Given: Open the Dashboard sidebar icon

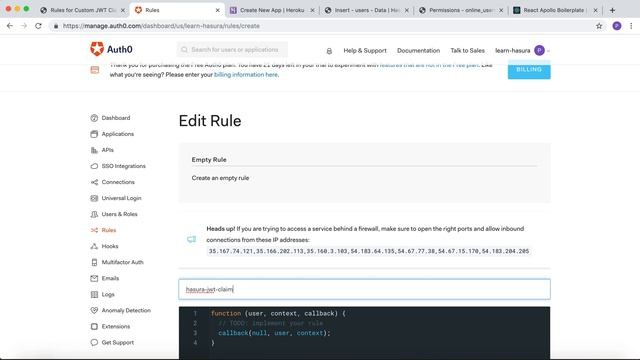Looking at the screenshot, I should click(x=94, y=118).
